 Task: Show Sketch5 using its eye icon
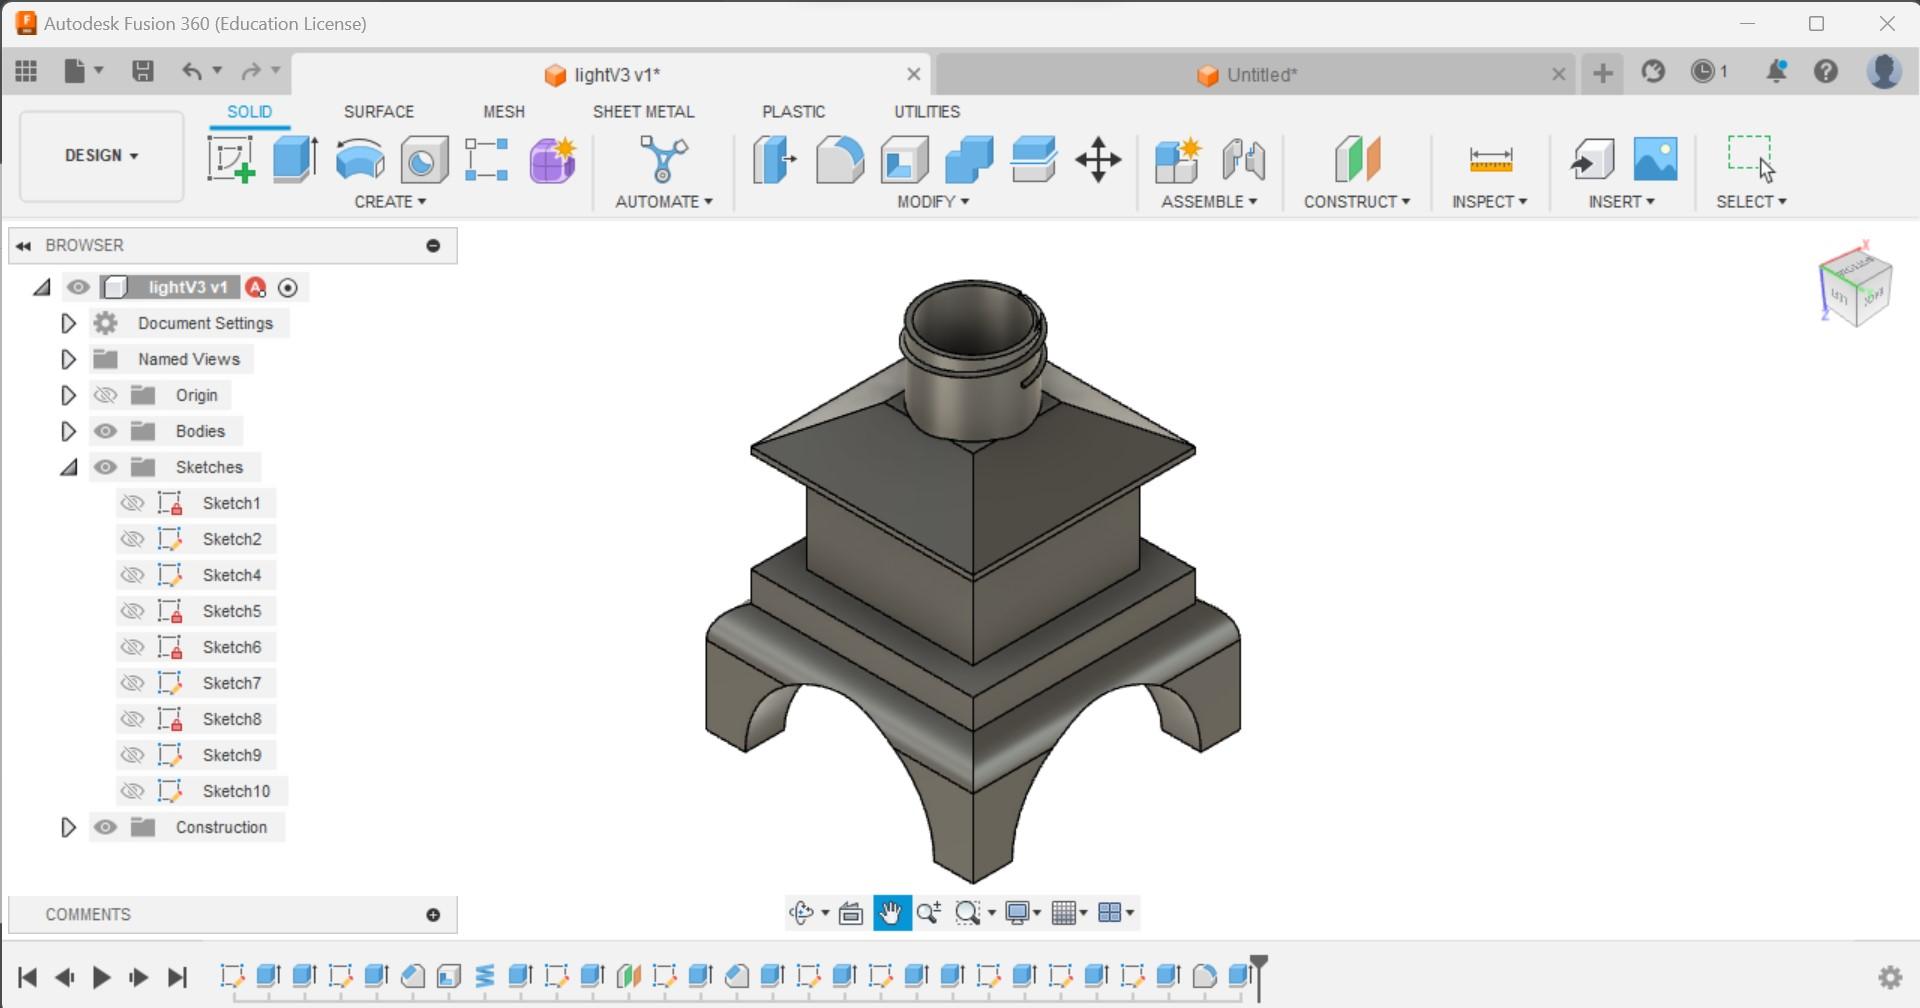coord(132,611)
